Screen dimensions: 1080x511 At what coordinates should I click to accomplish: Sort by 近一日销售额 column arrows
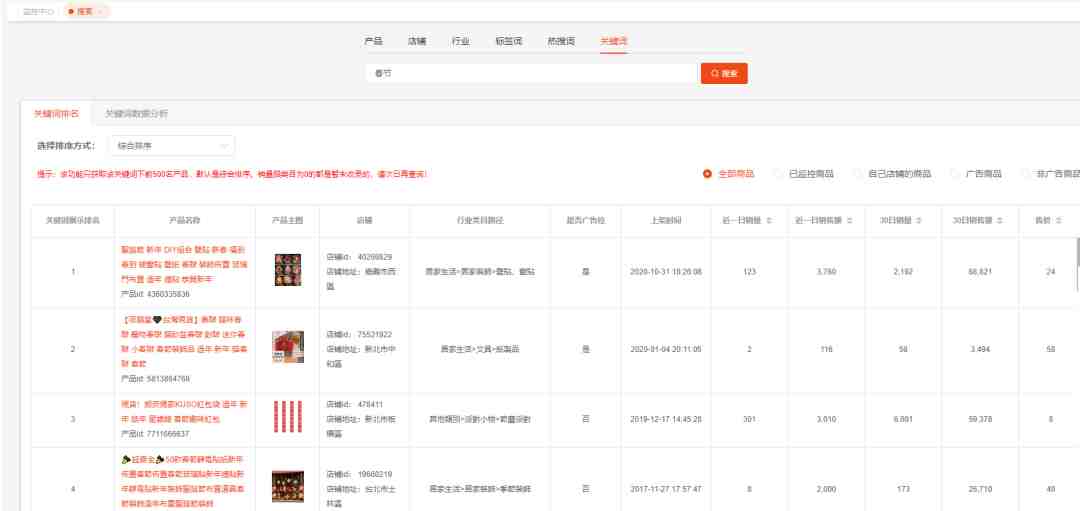[849, 221]
